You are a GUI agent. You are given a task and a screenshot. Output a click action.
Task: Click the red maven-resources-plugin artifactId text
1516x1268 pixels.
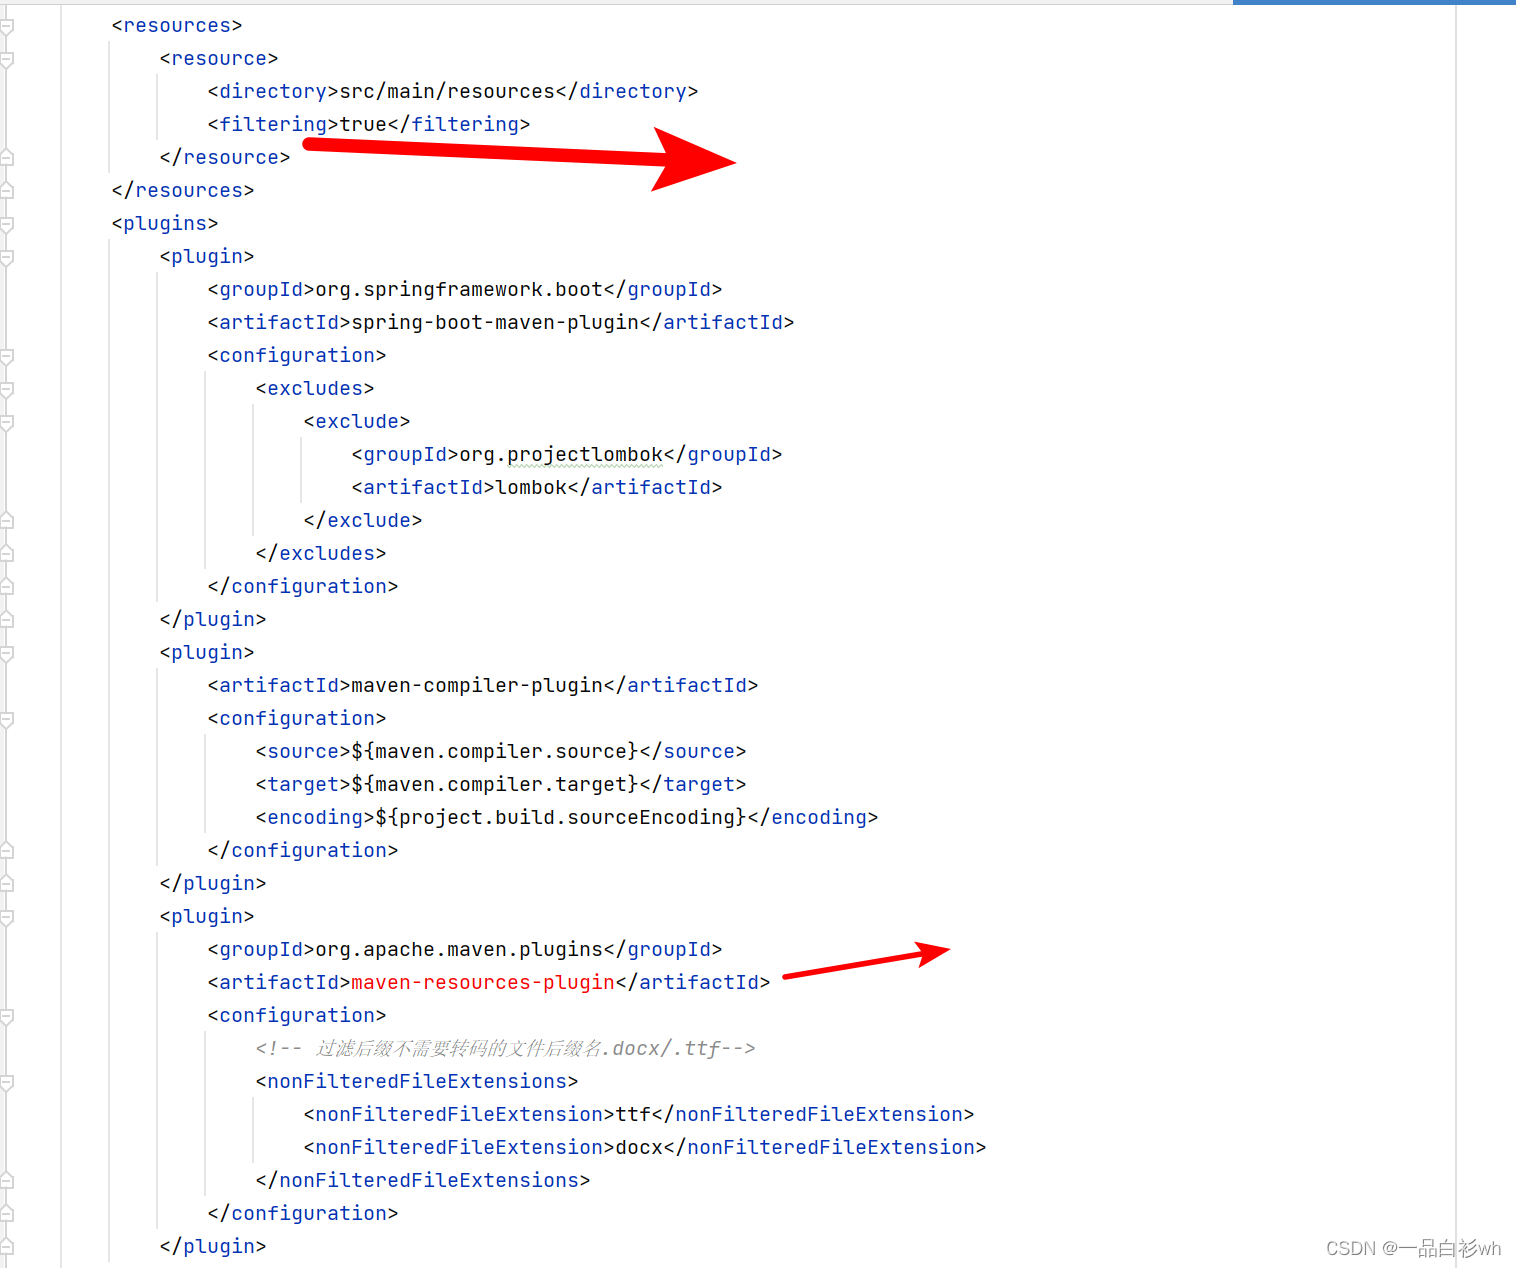pos(483,982)
